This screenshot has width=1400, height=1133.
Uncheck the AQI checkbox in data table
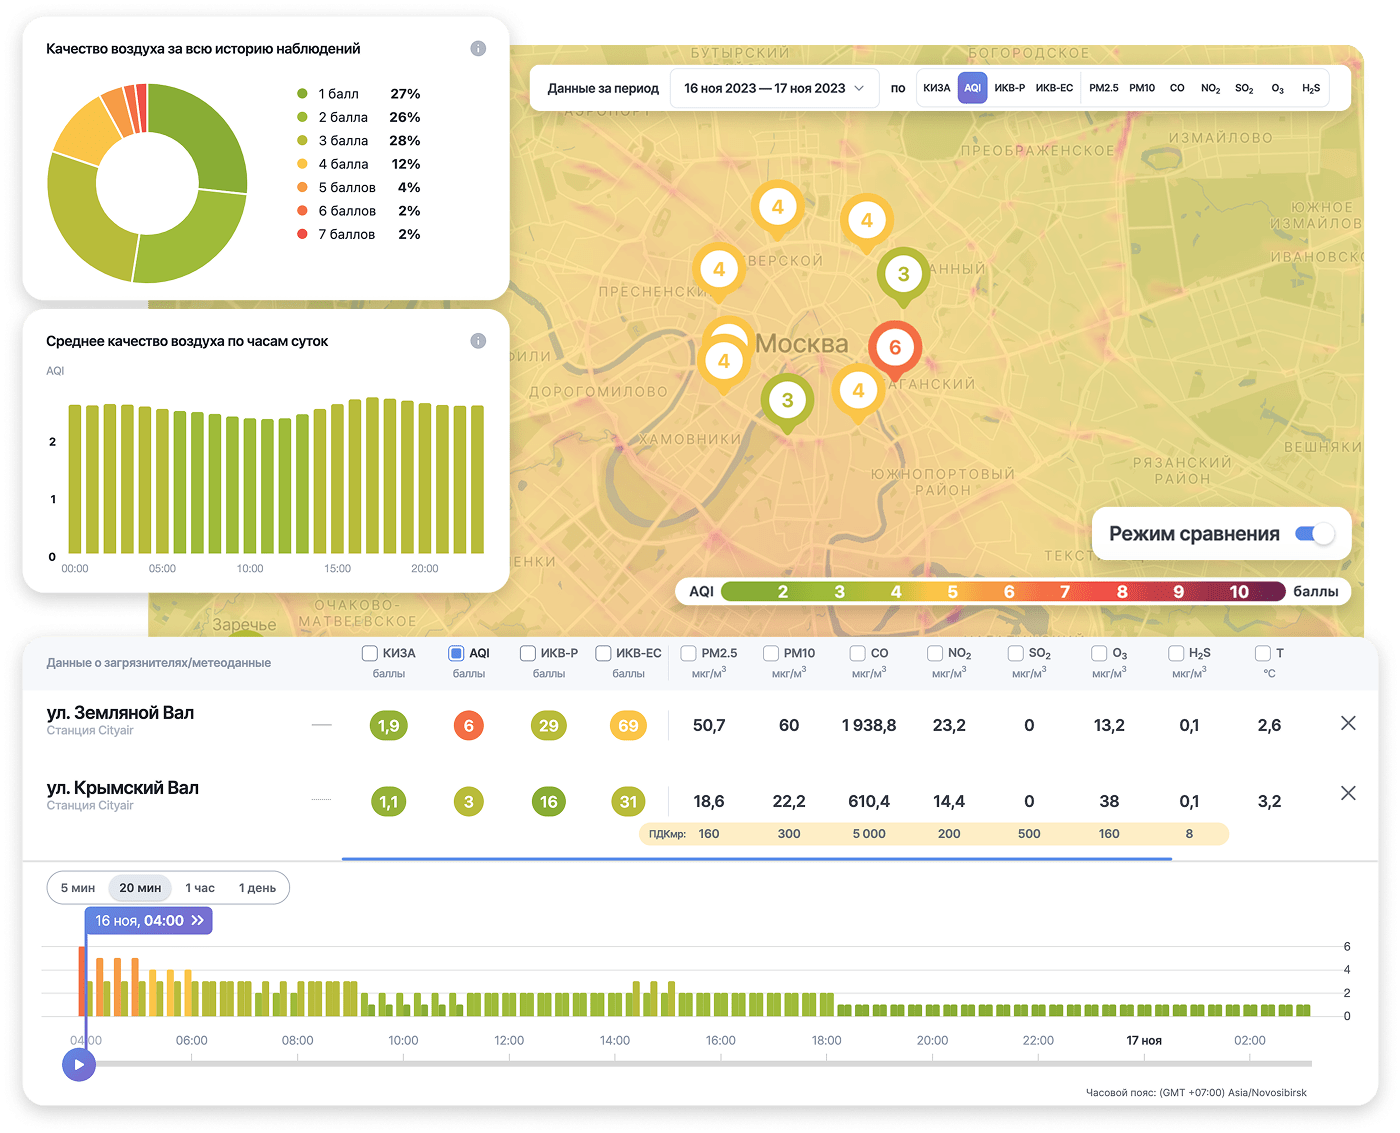(456, 653)
